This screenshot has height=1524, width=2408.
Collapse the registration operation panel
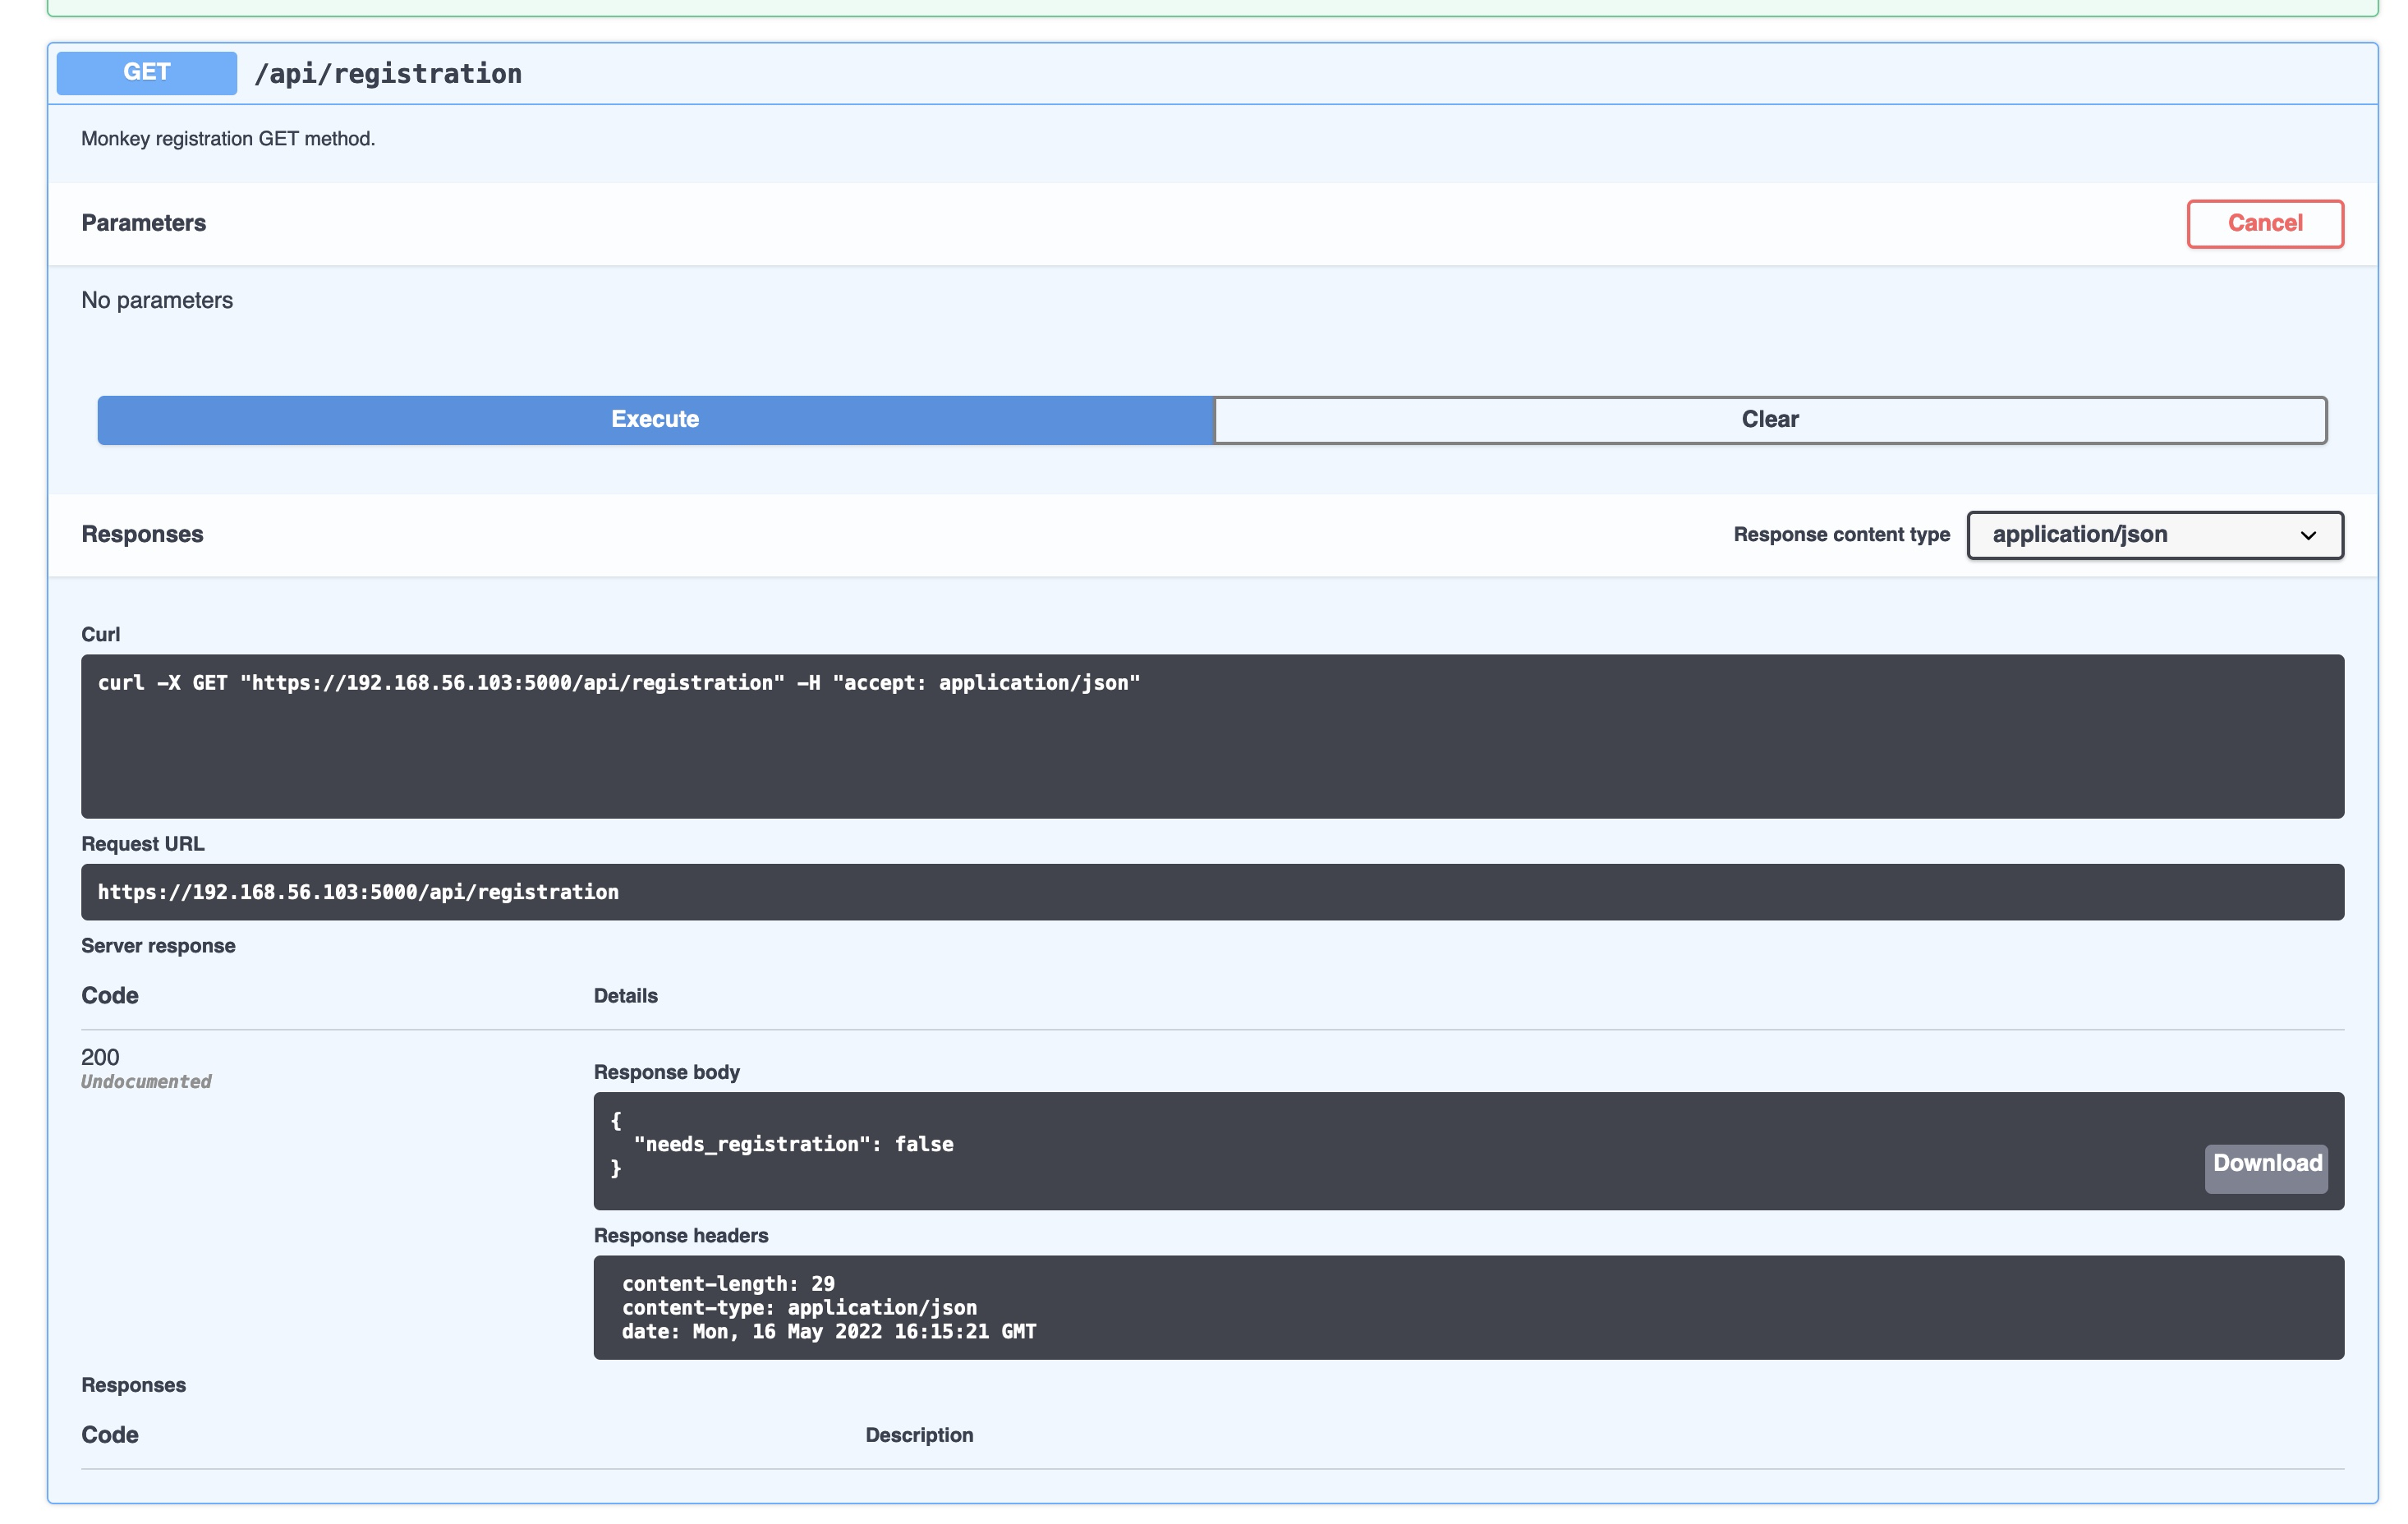click(1200, 72)
